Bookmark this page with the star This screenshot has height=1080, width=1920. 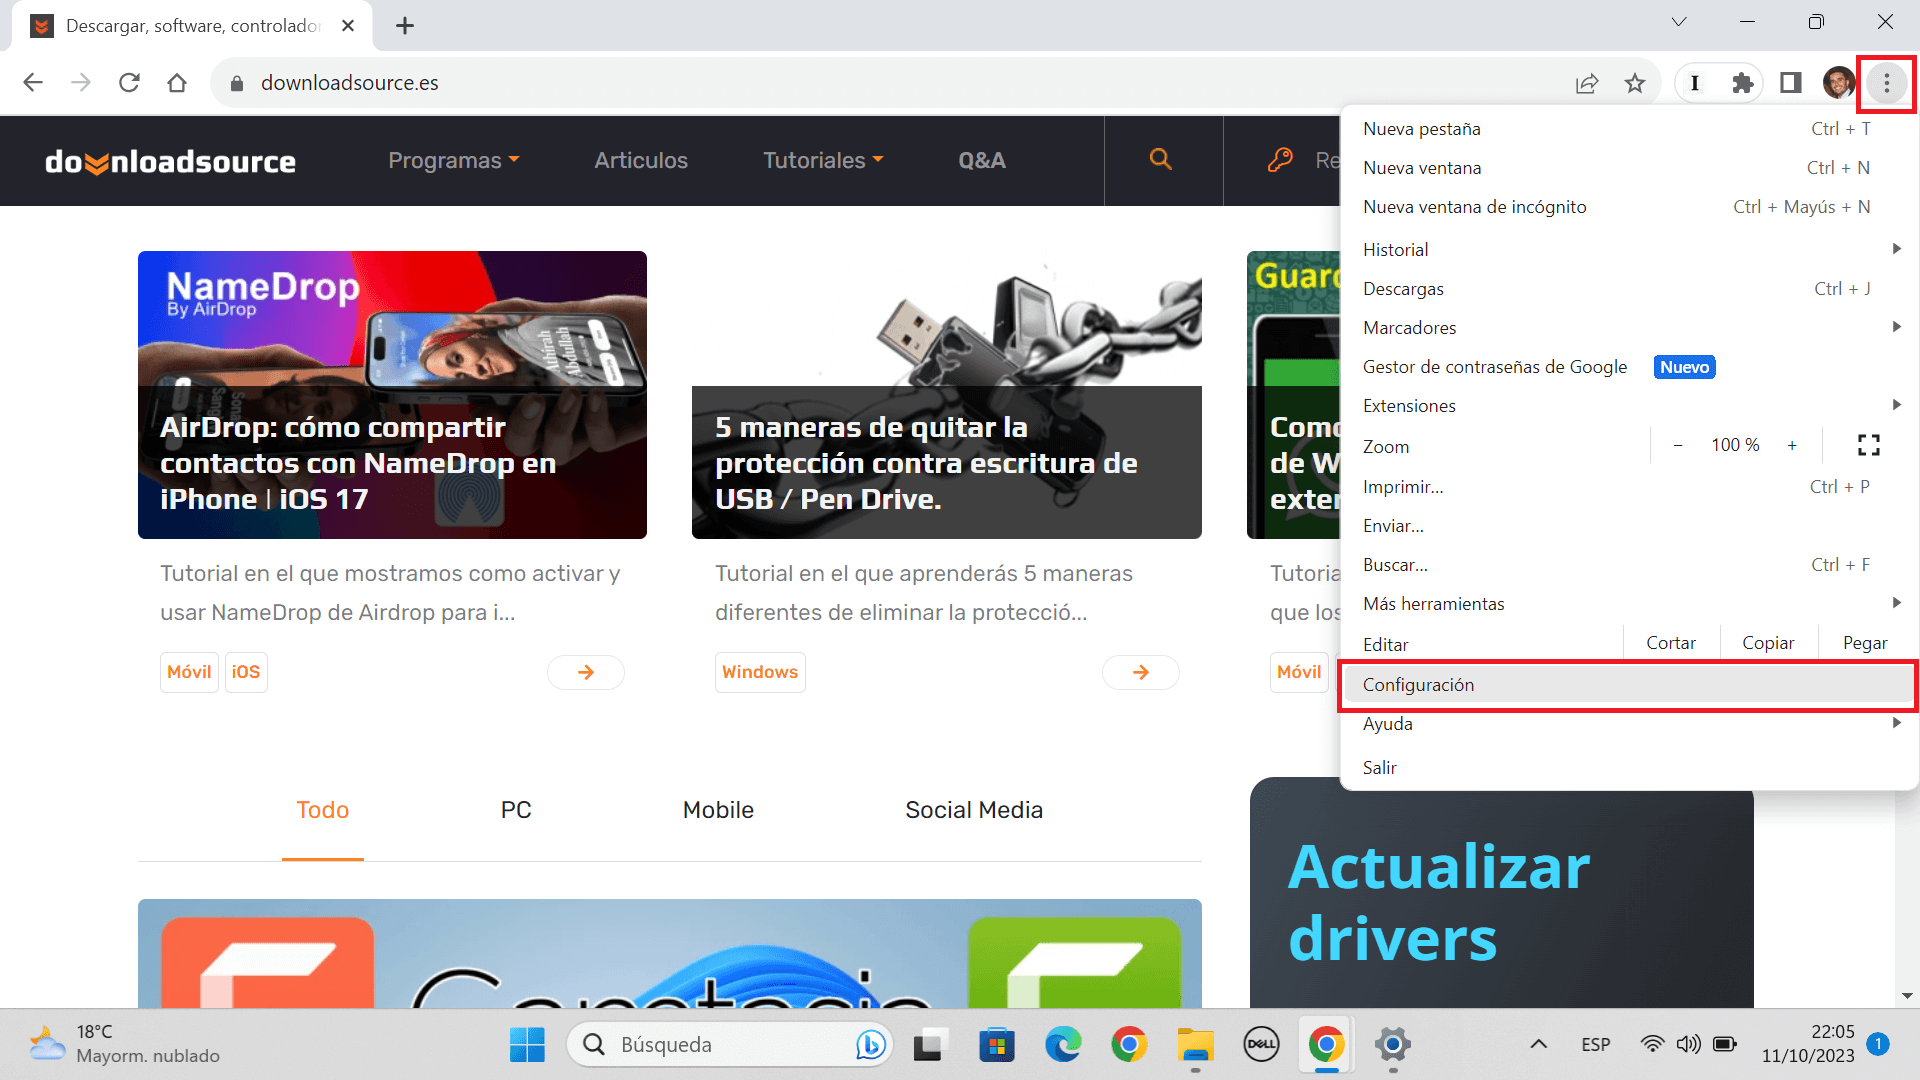[1635, 83]
